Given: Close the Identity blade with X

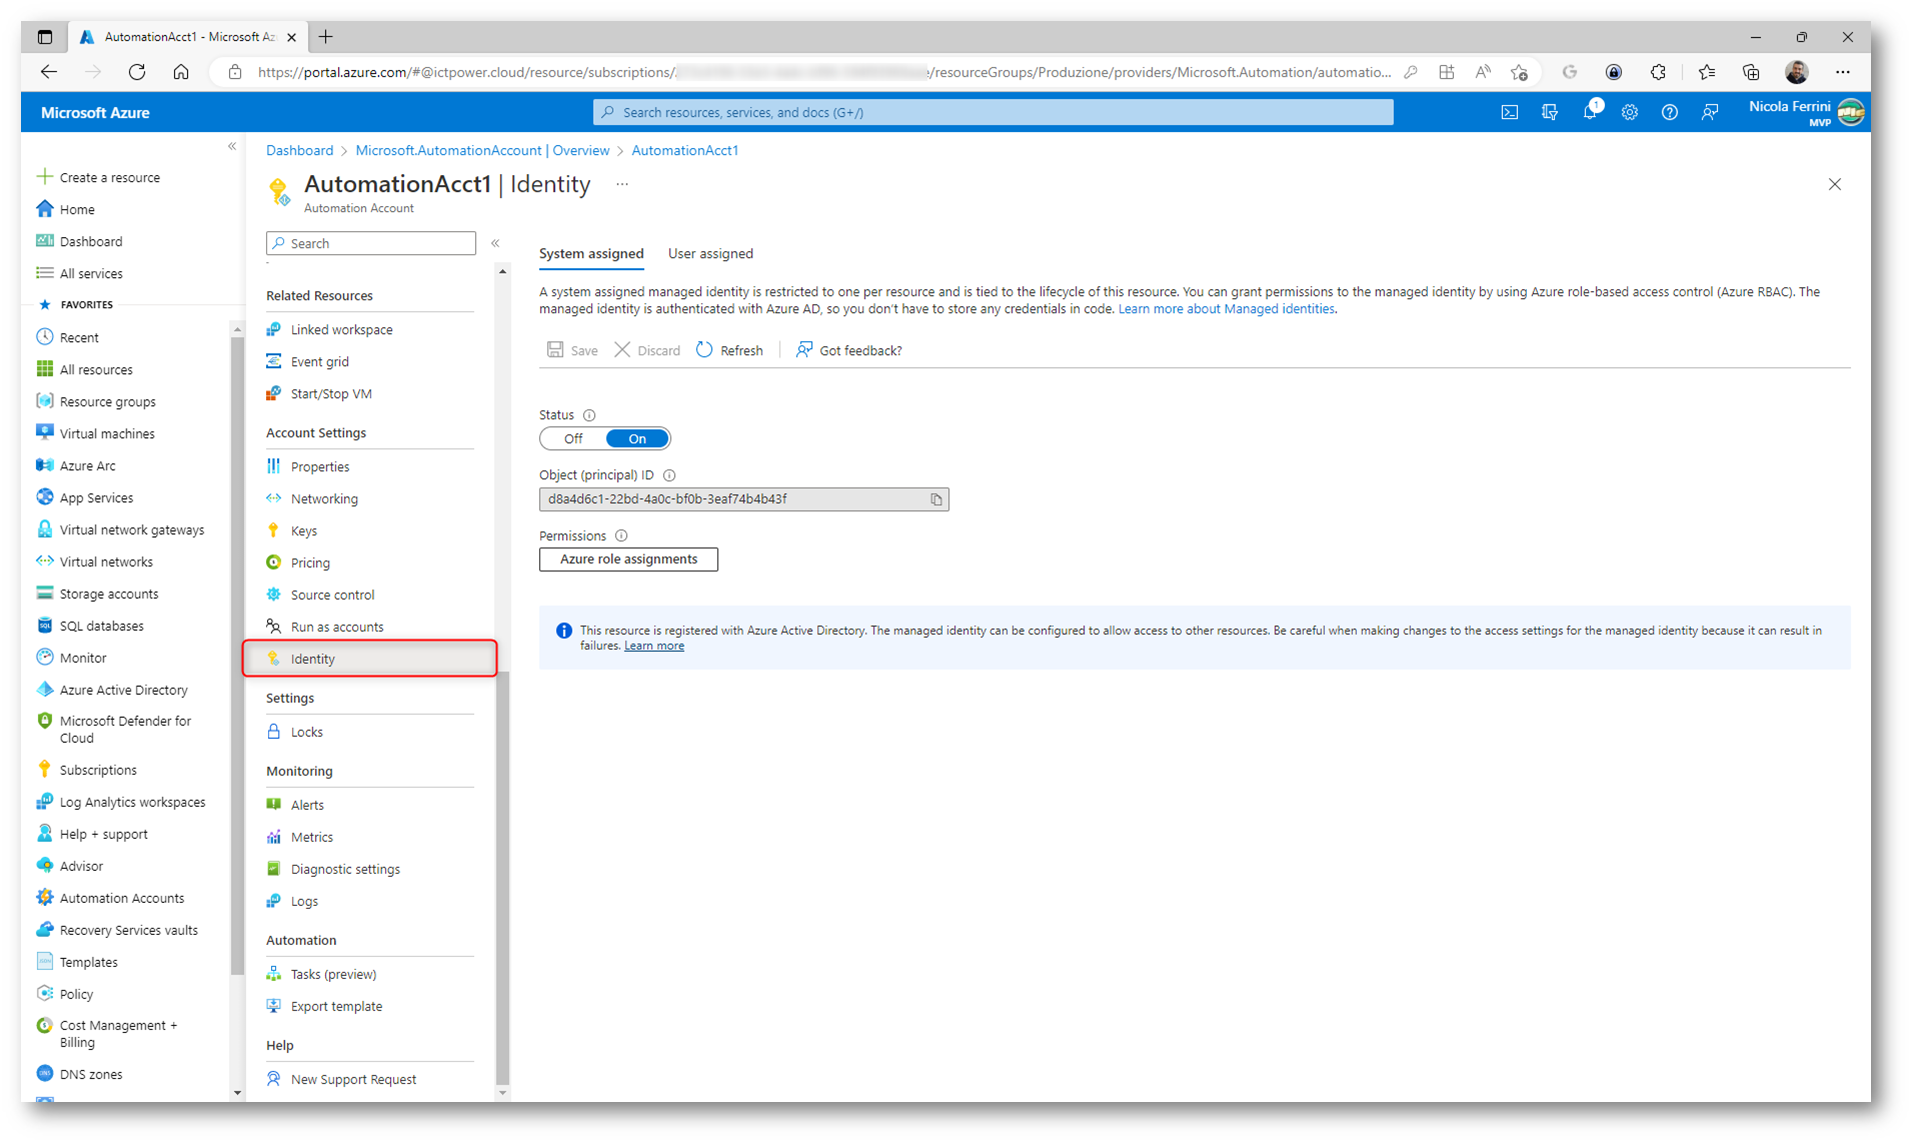Looking at the screenshot, I should pyautogui.click(x=1834, y=184).
